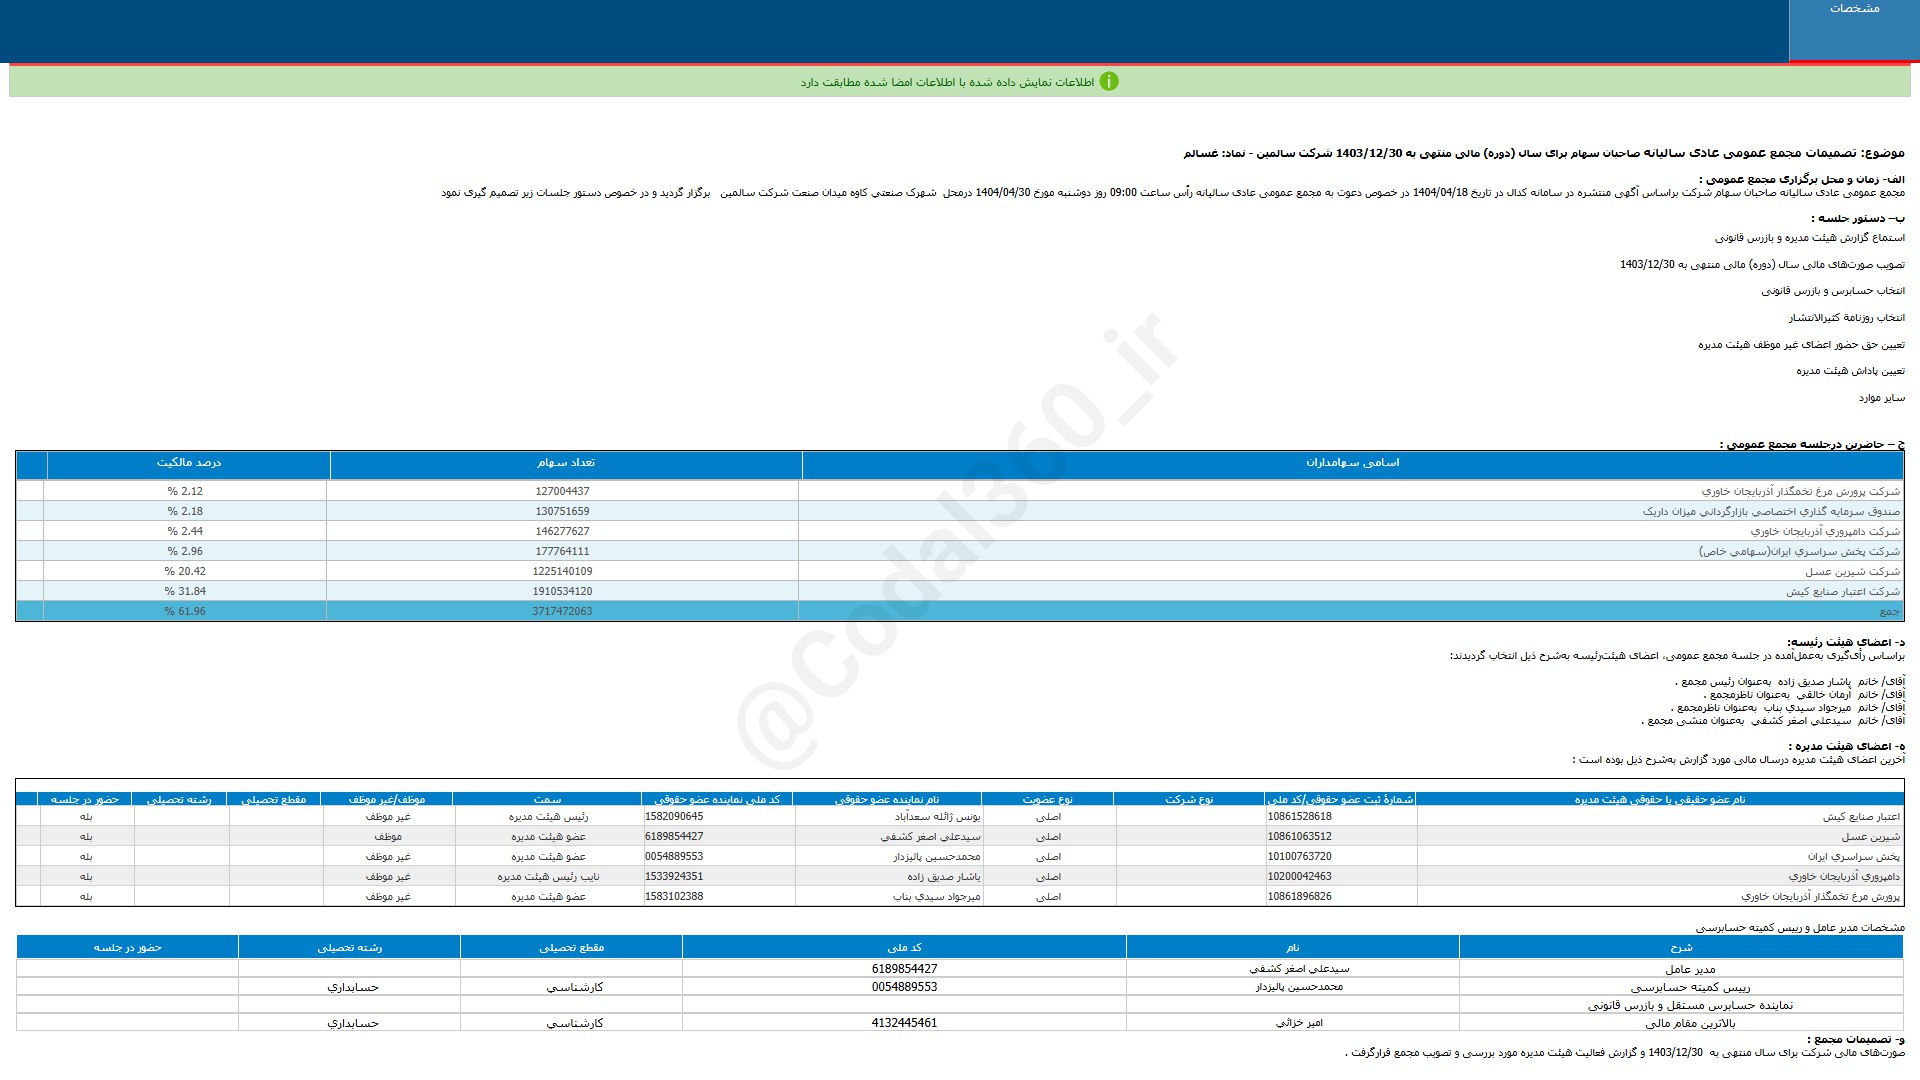Select board member اعتبار صنایع کیش

[1861, 817]
